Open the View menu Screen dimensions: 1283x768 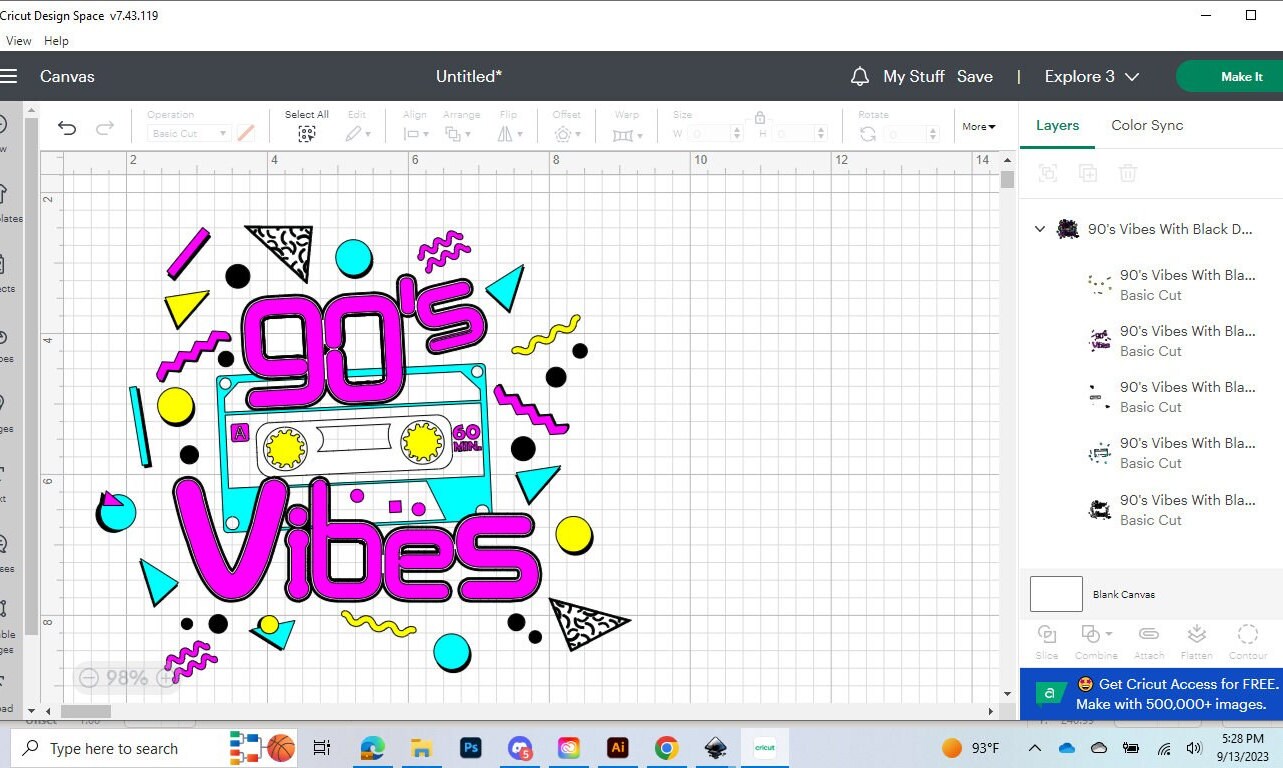click(19, 41)
